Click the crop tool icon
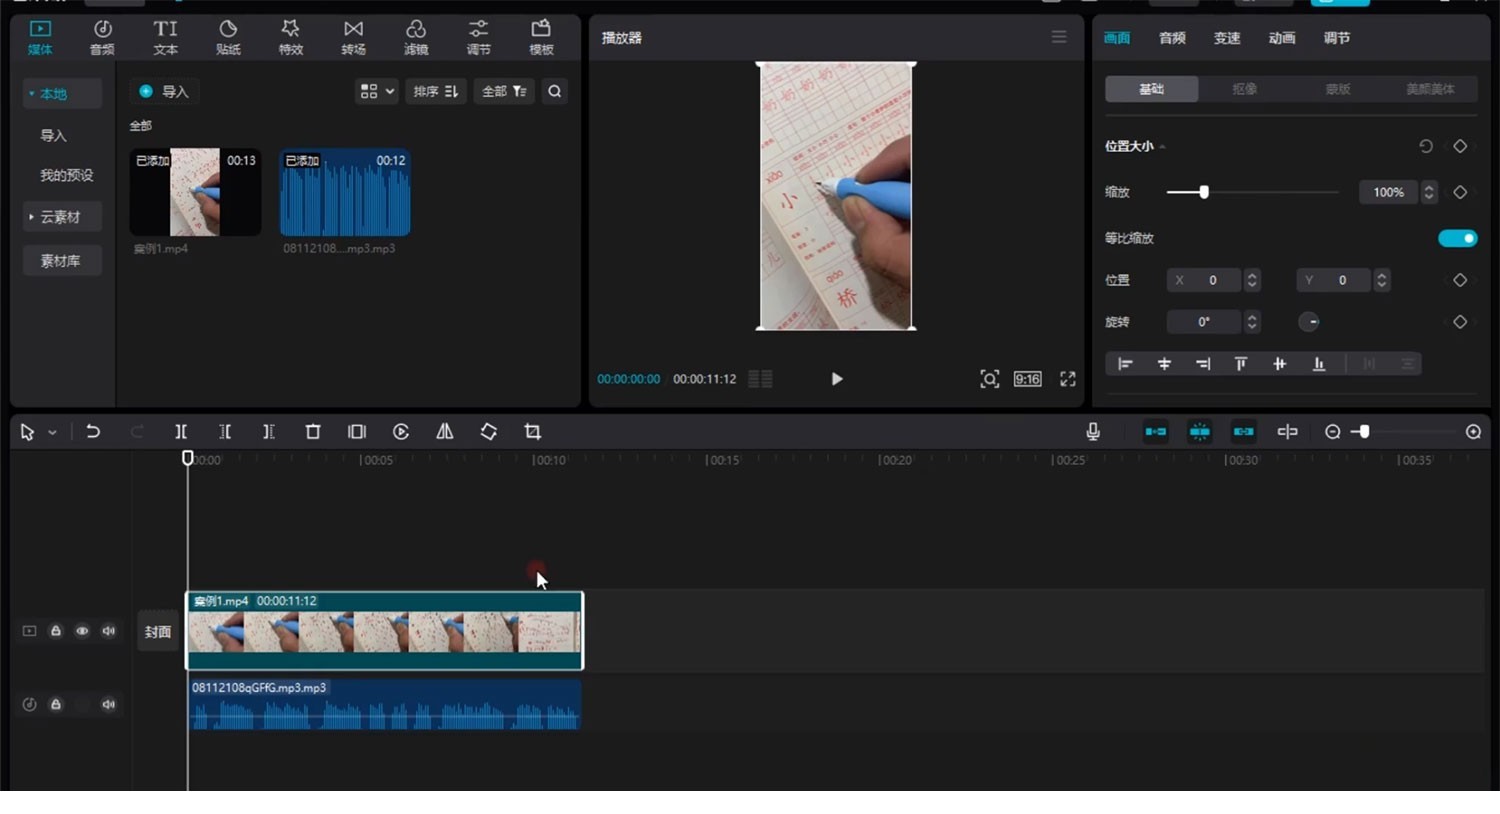This screenshot has width=1500, height=814. [533, 432]
